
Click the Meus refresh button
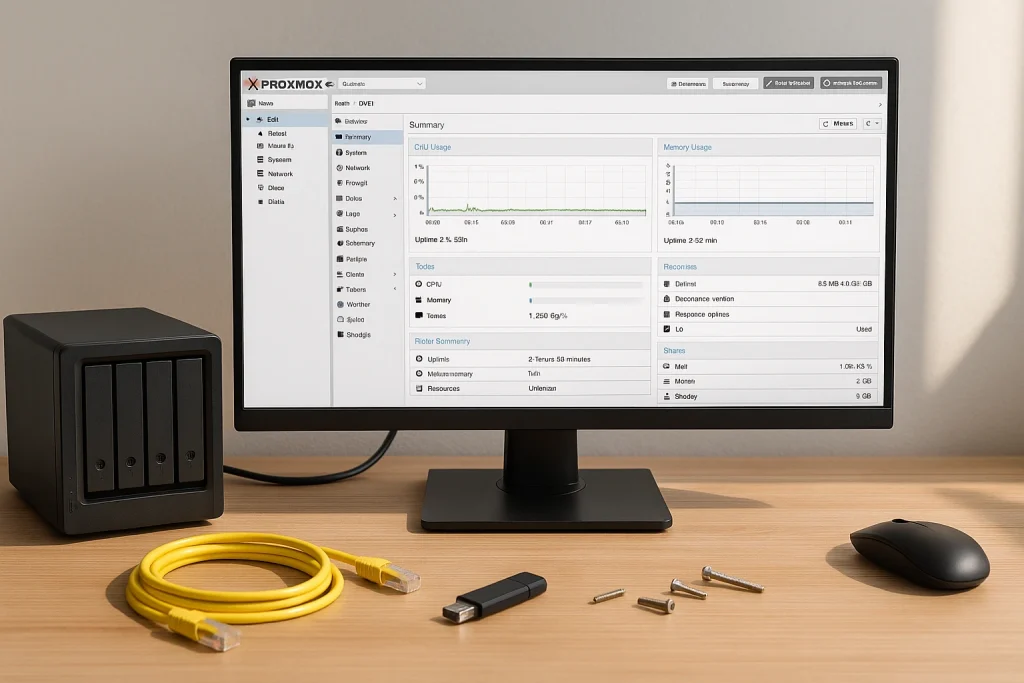(x=837, y=123)
